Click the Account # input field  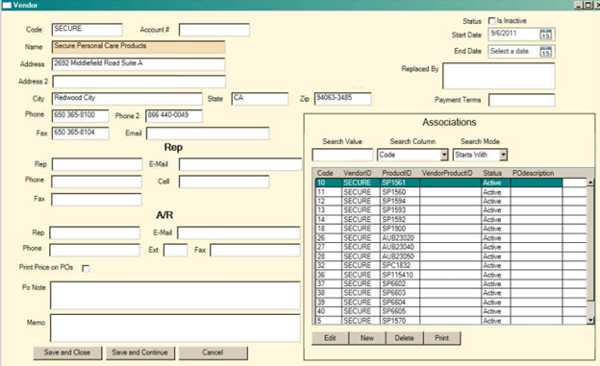tap(214, 30)
